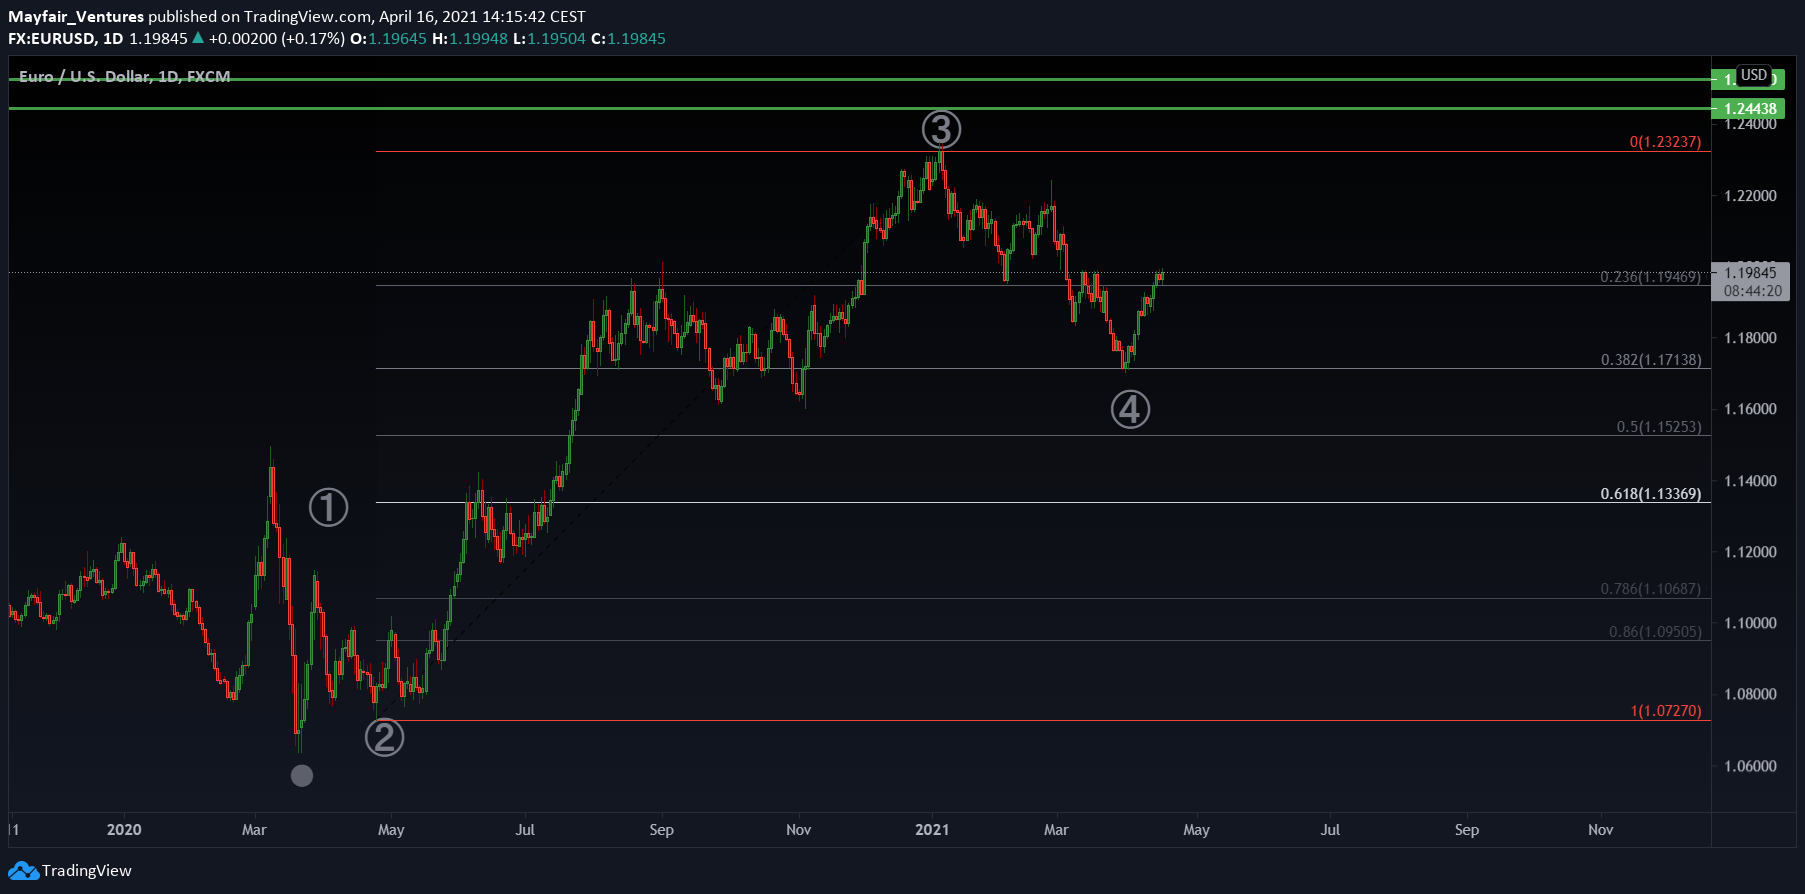Viewport: 1805px width, 894px height.
Task: Click the low value L:1.19504
Action: (x=549, y=38)
